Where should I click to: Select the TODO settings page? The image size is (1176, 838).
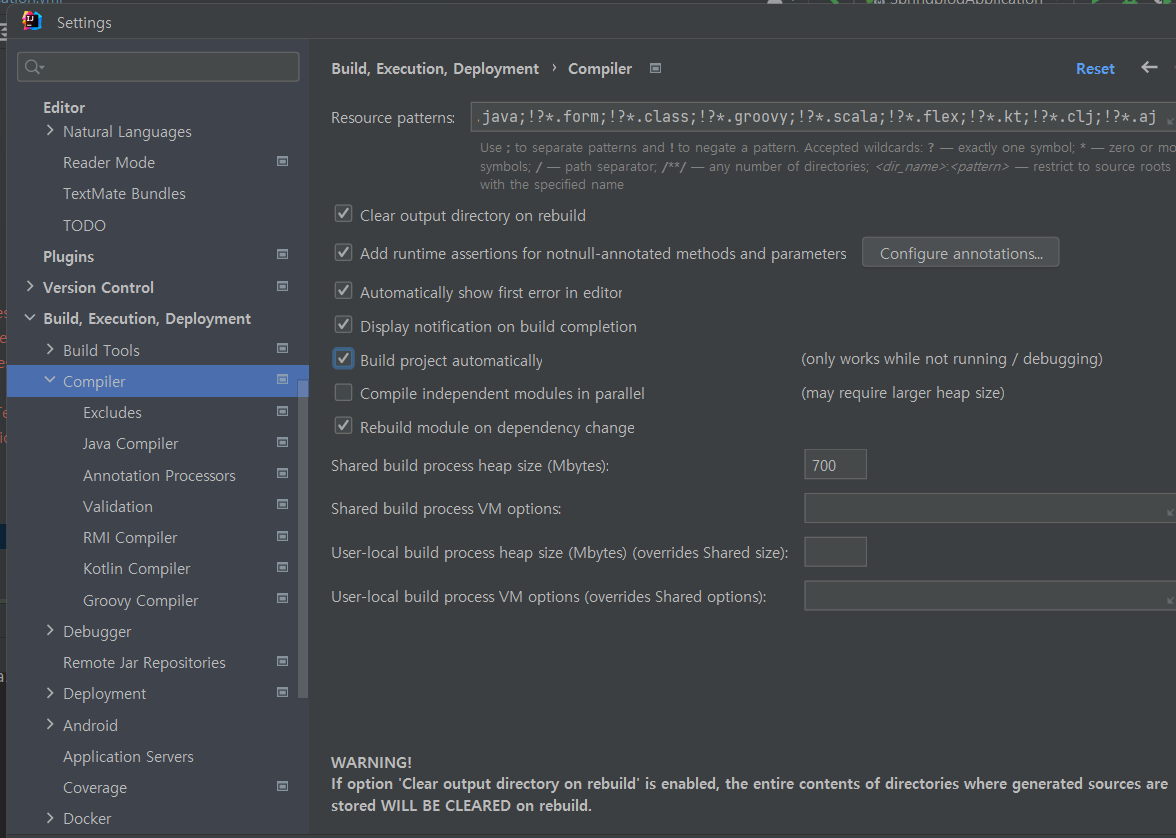click(84, 225)
